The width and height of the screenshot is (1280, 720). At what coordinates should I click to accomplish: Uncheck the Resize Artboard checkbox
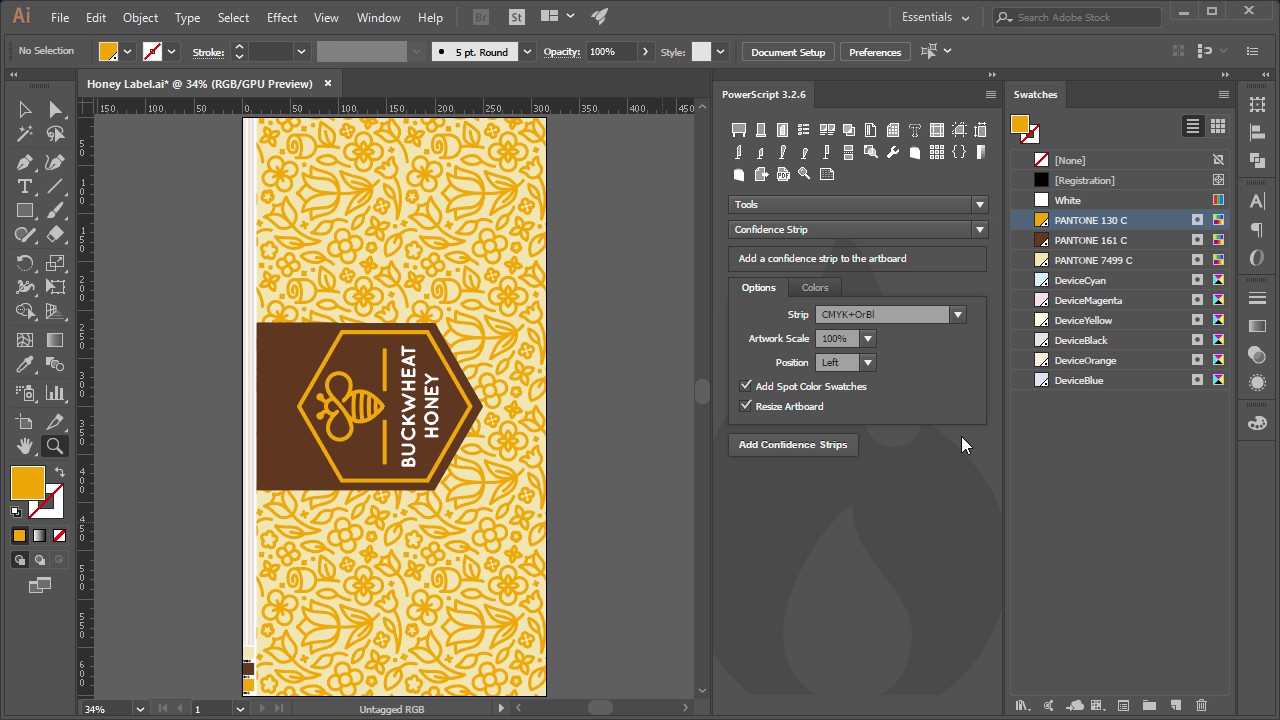coord(746,406)
